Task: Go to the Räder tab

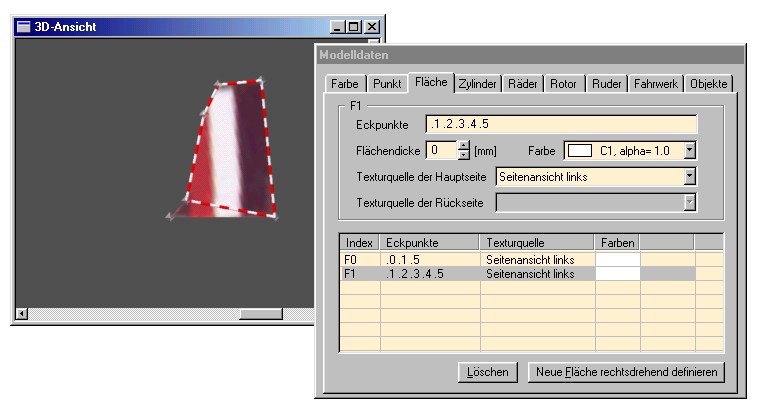Action: click(x=523, y=85)
